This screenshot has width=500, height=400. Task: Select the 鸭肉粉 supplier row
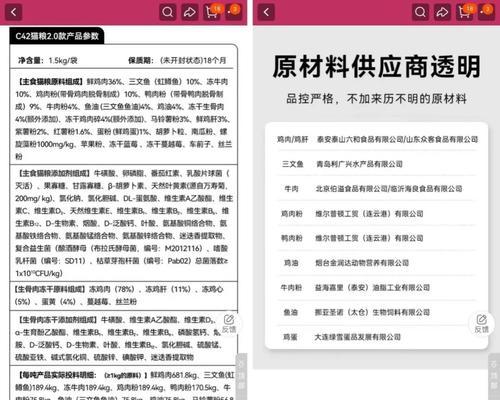[377, 238]
